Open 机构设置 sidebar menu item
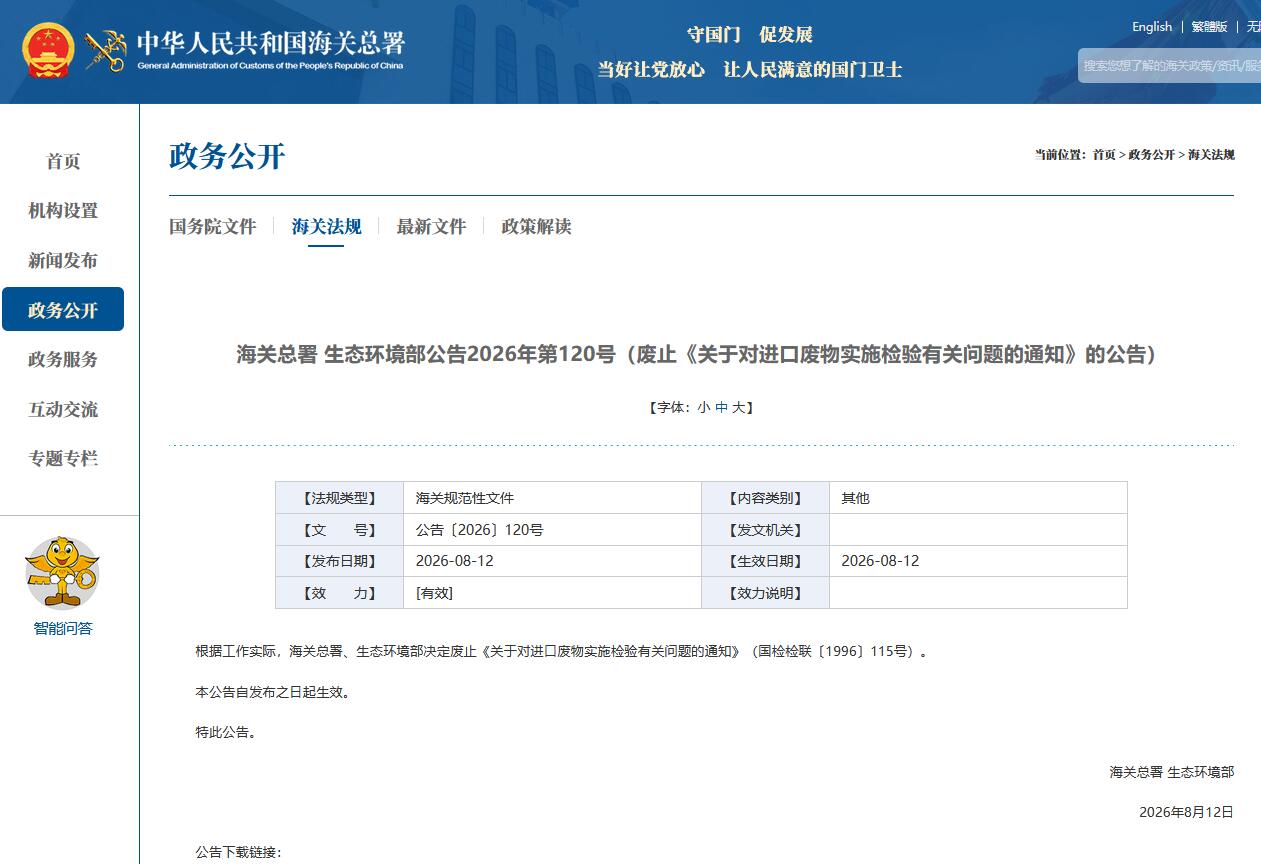Image resolution: width=1261 pixels, height=864 pixels. click(63, 211)
